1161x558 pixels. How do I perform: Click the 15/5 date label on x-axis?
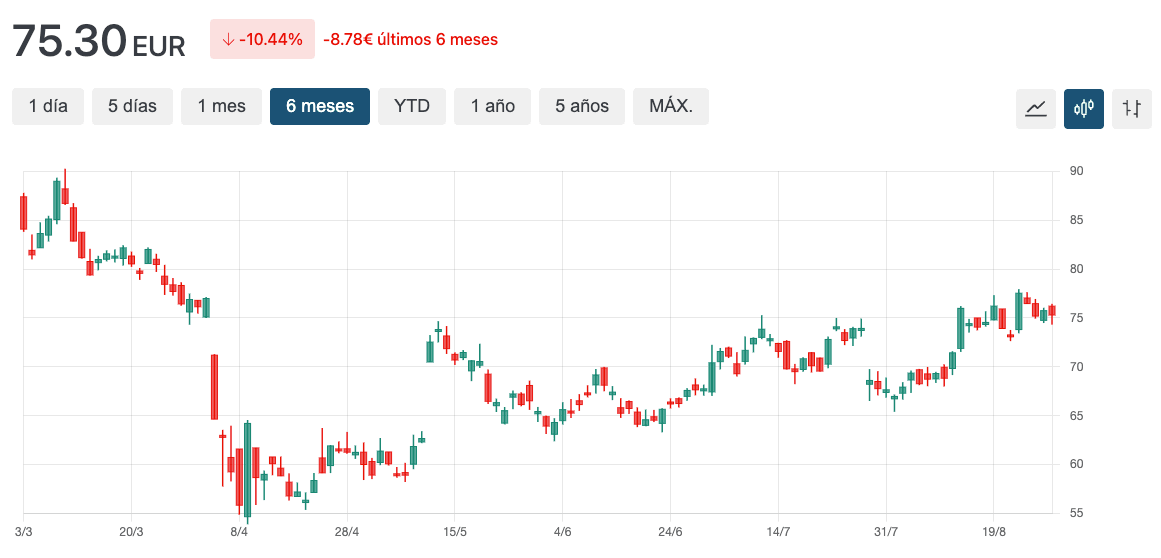click(455, 531)
